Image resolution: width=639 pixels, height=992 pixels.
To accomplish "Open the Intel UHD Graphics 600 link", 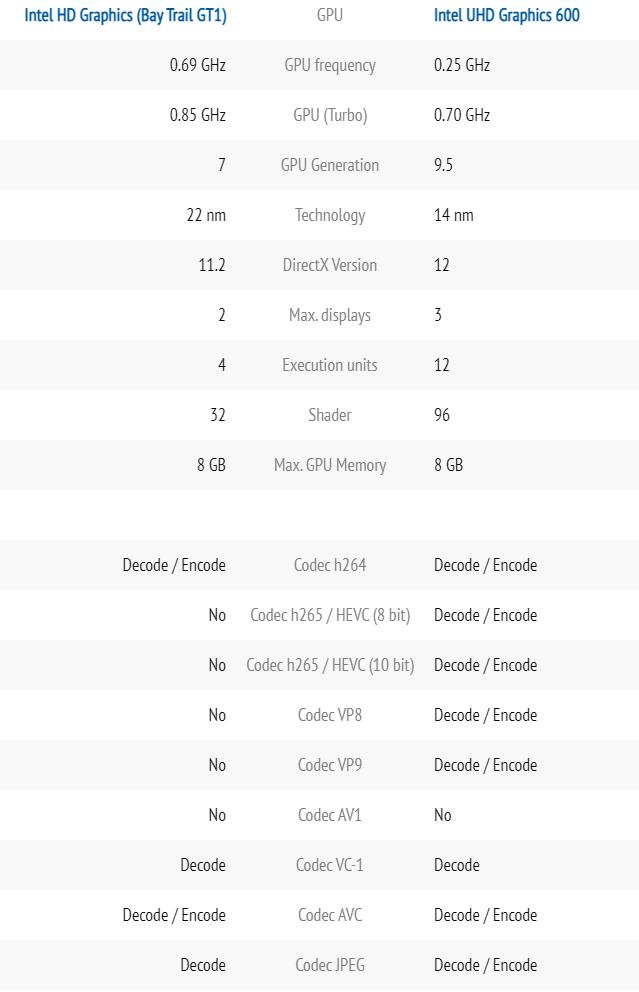I will click(x=506, y=15).
